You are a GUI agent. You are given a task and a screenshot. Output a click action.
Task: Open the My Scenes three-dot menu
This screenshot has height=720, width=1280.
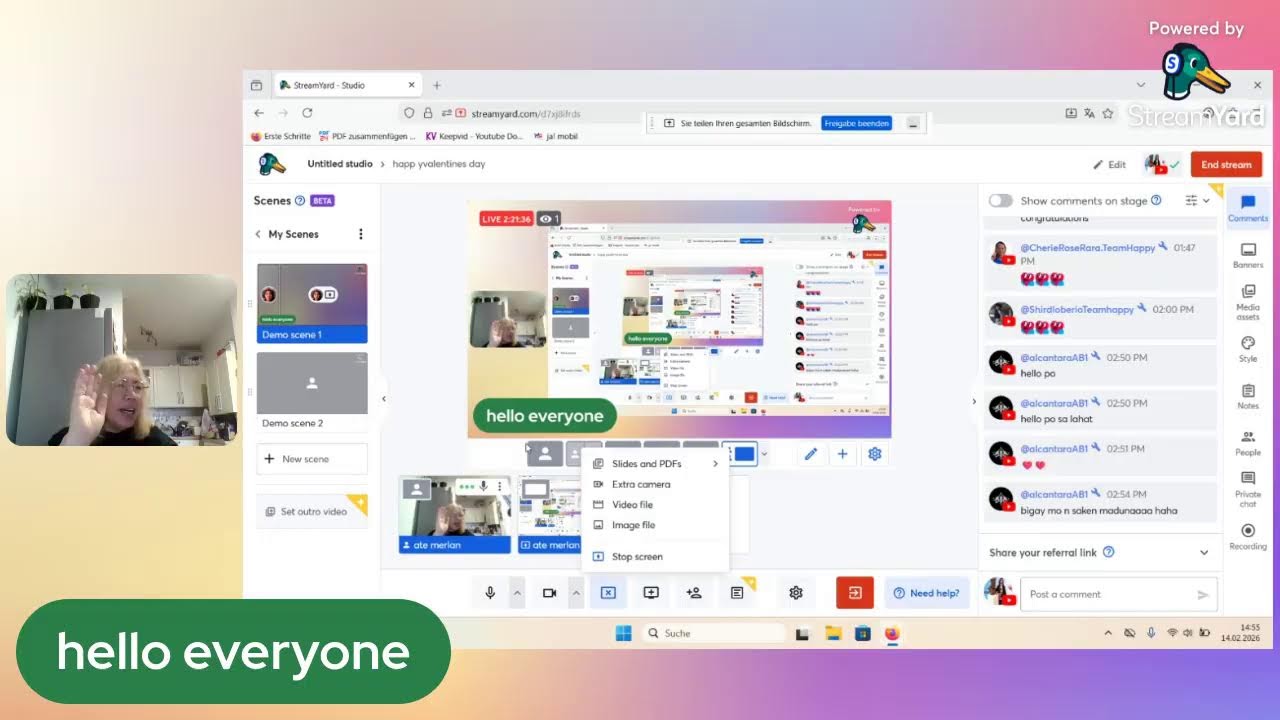coord(361,234)
